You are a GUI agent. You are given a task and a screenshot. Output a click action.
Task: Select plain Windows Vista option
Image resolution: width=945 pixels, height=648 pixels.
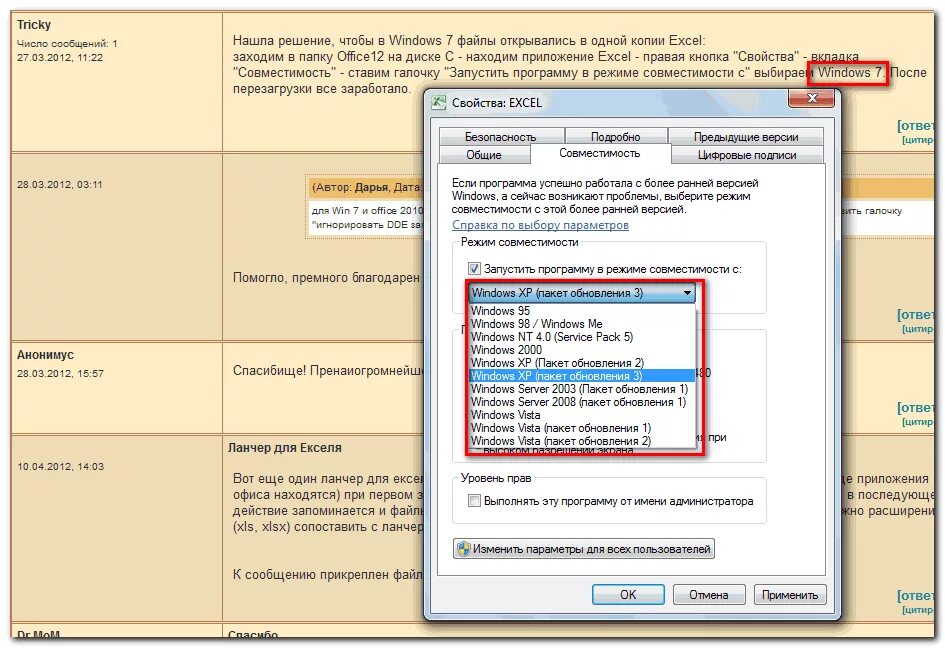pos(582,415)
